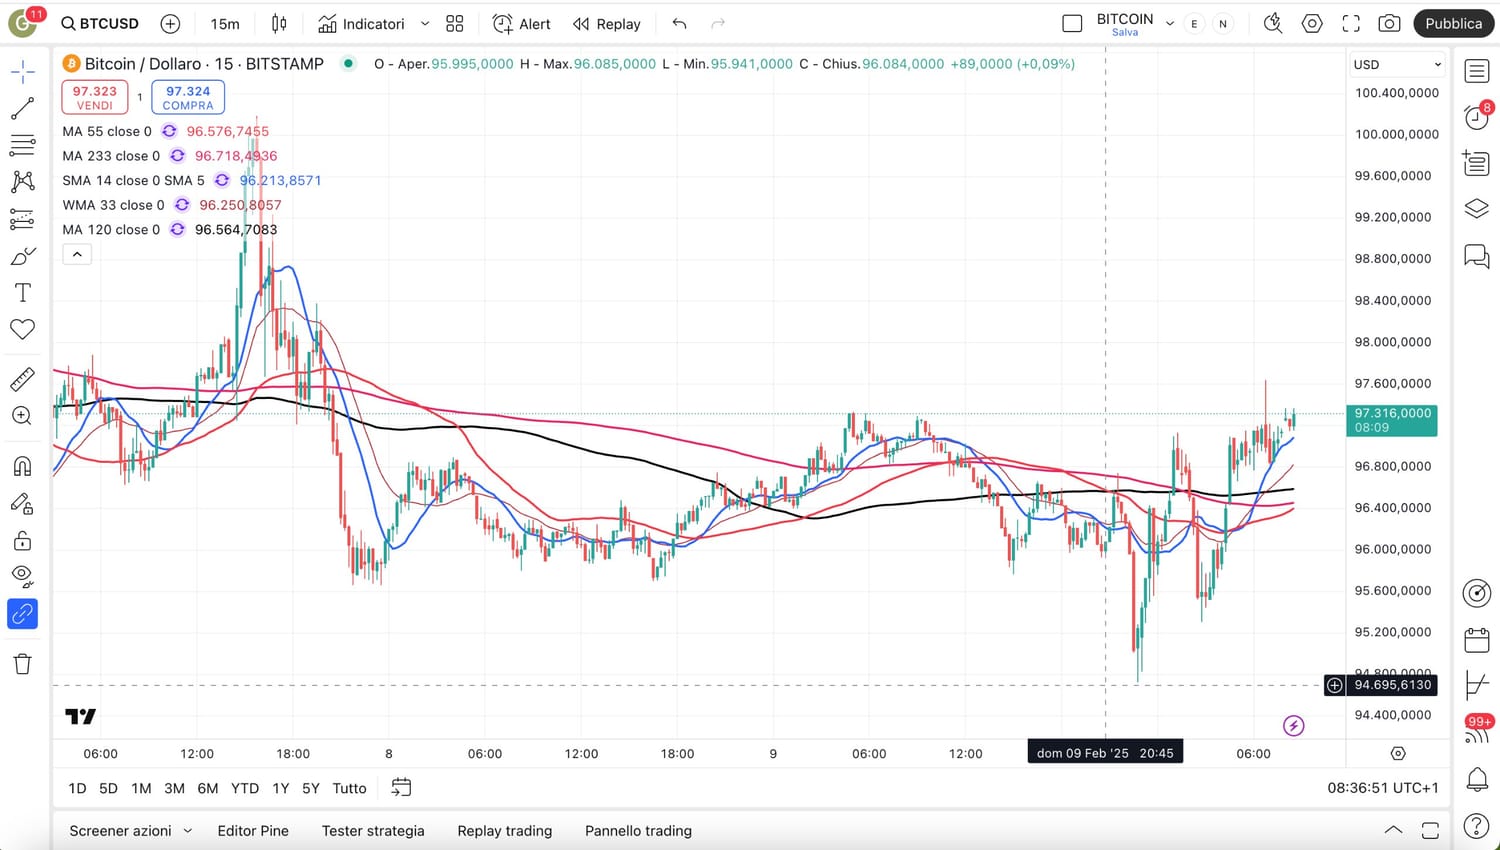This screenshot has width=1500, height=850.
Task: Open the go-to-date calendar icon
Action: click(x=401, y=788)
